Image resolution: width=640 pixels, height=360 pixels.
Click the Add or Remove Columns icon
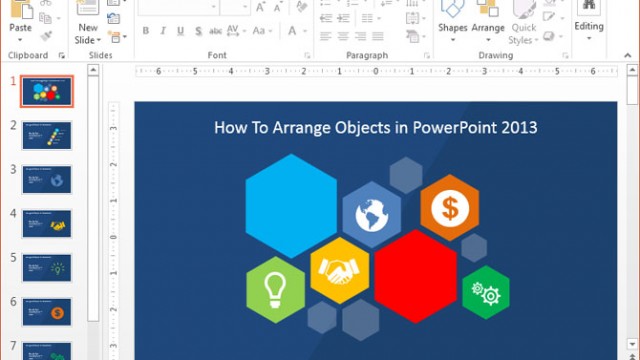(367, 18)
